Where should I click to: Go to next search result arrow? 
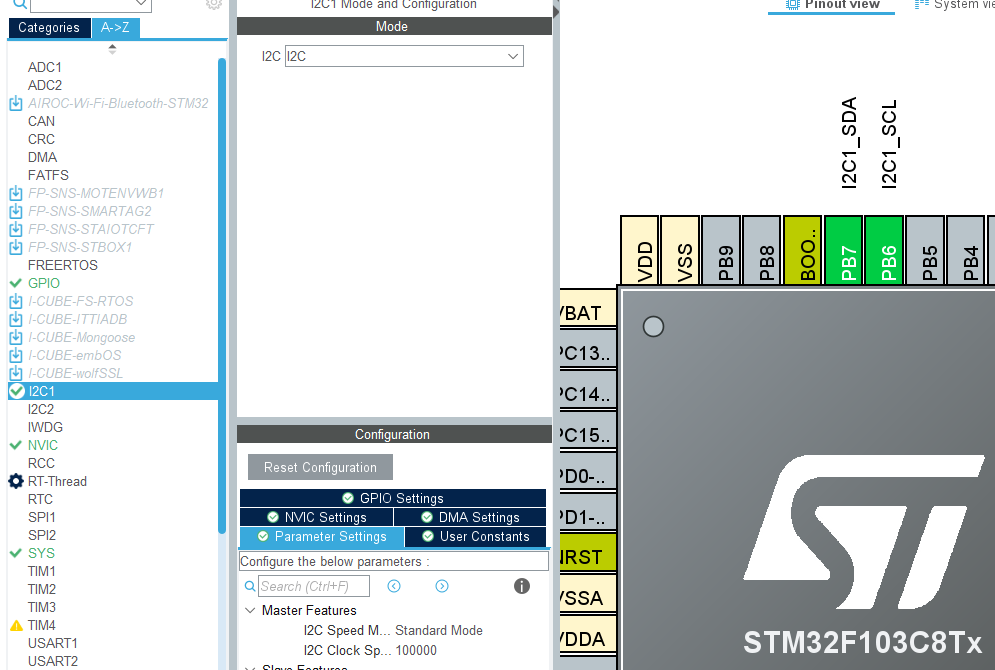point(442,586)
